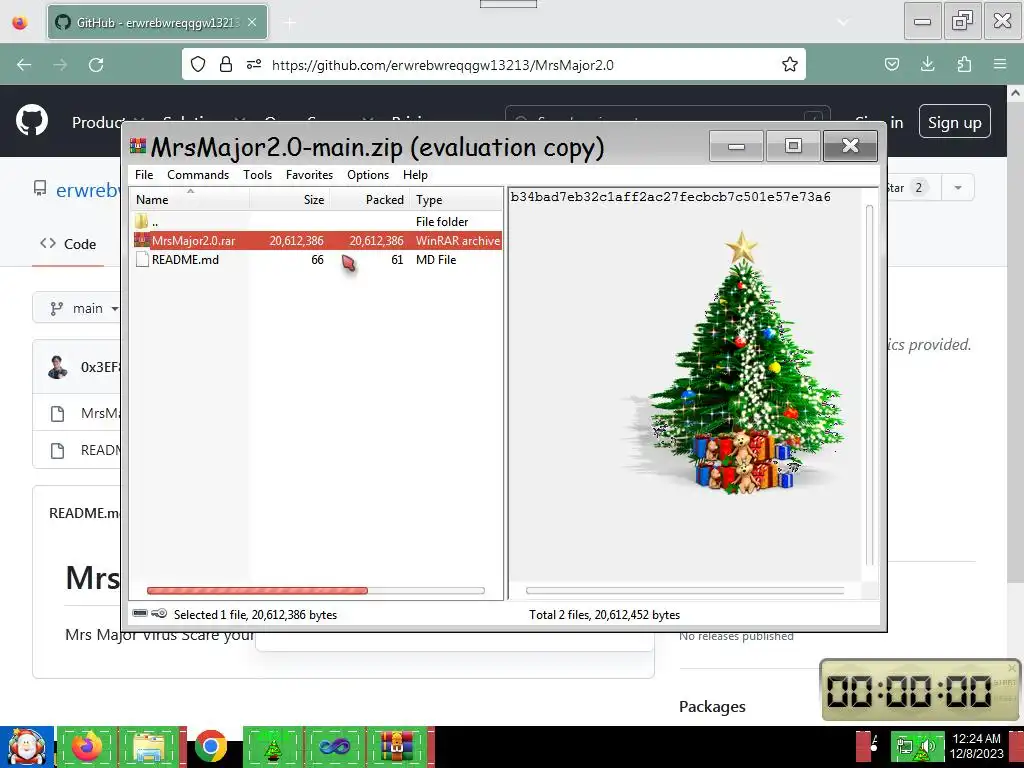Select the parent folder '..' icon
Screen dimensions: 1024x768
click(x=142, y=221)
